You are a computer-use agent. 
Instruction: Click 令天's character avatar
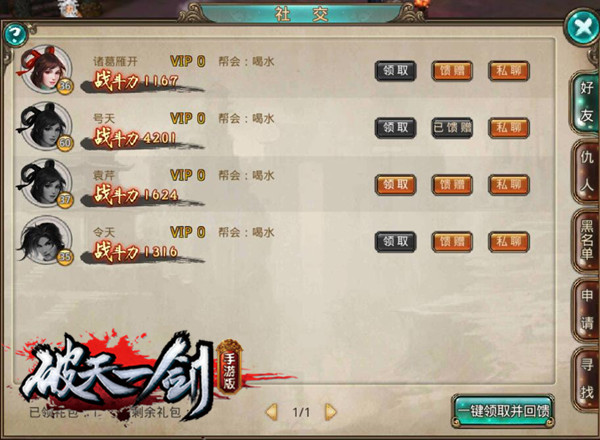(x=46, y=240)
